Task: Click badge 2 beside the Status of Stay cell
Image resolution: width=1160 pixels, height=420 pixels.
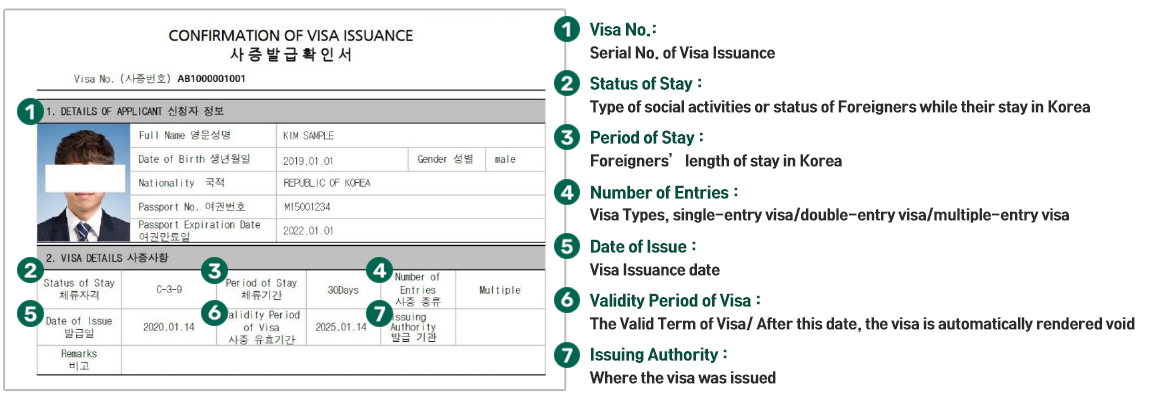Action: [31, 270]
